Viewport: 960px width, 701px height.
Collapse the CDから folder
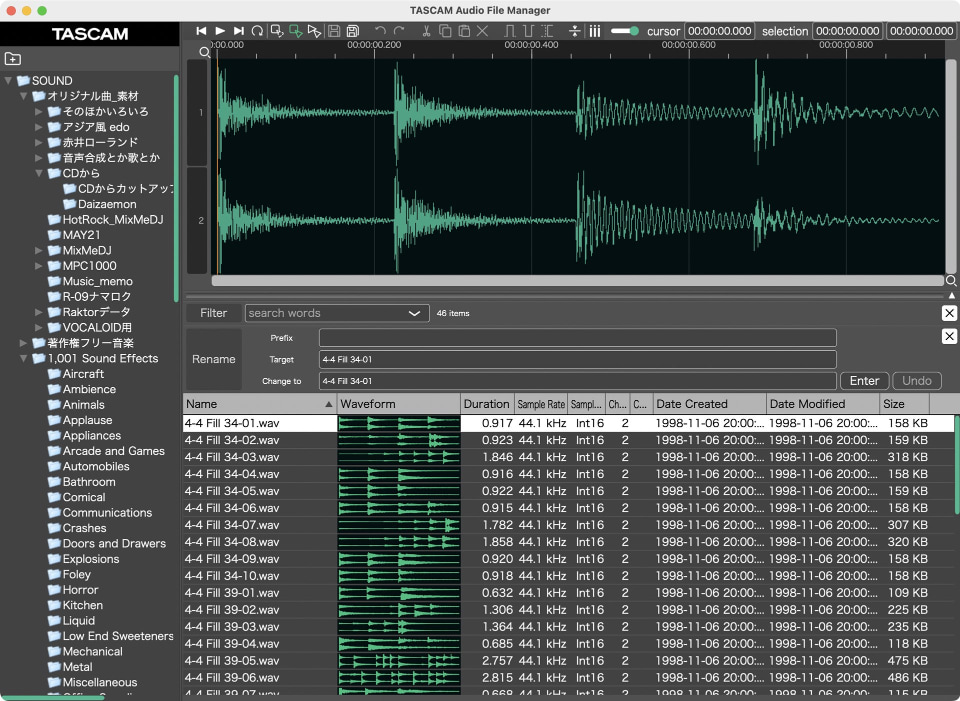40,173
